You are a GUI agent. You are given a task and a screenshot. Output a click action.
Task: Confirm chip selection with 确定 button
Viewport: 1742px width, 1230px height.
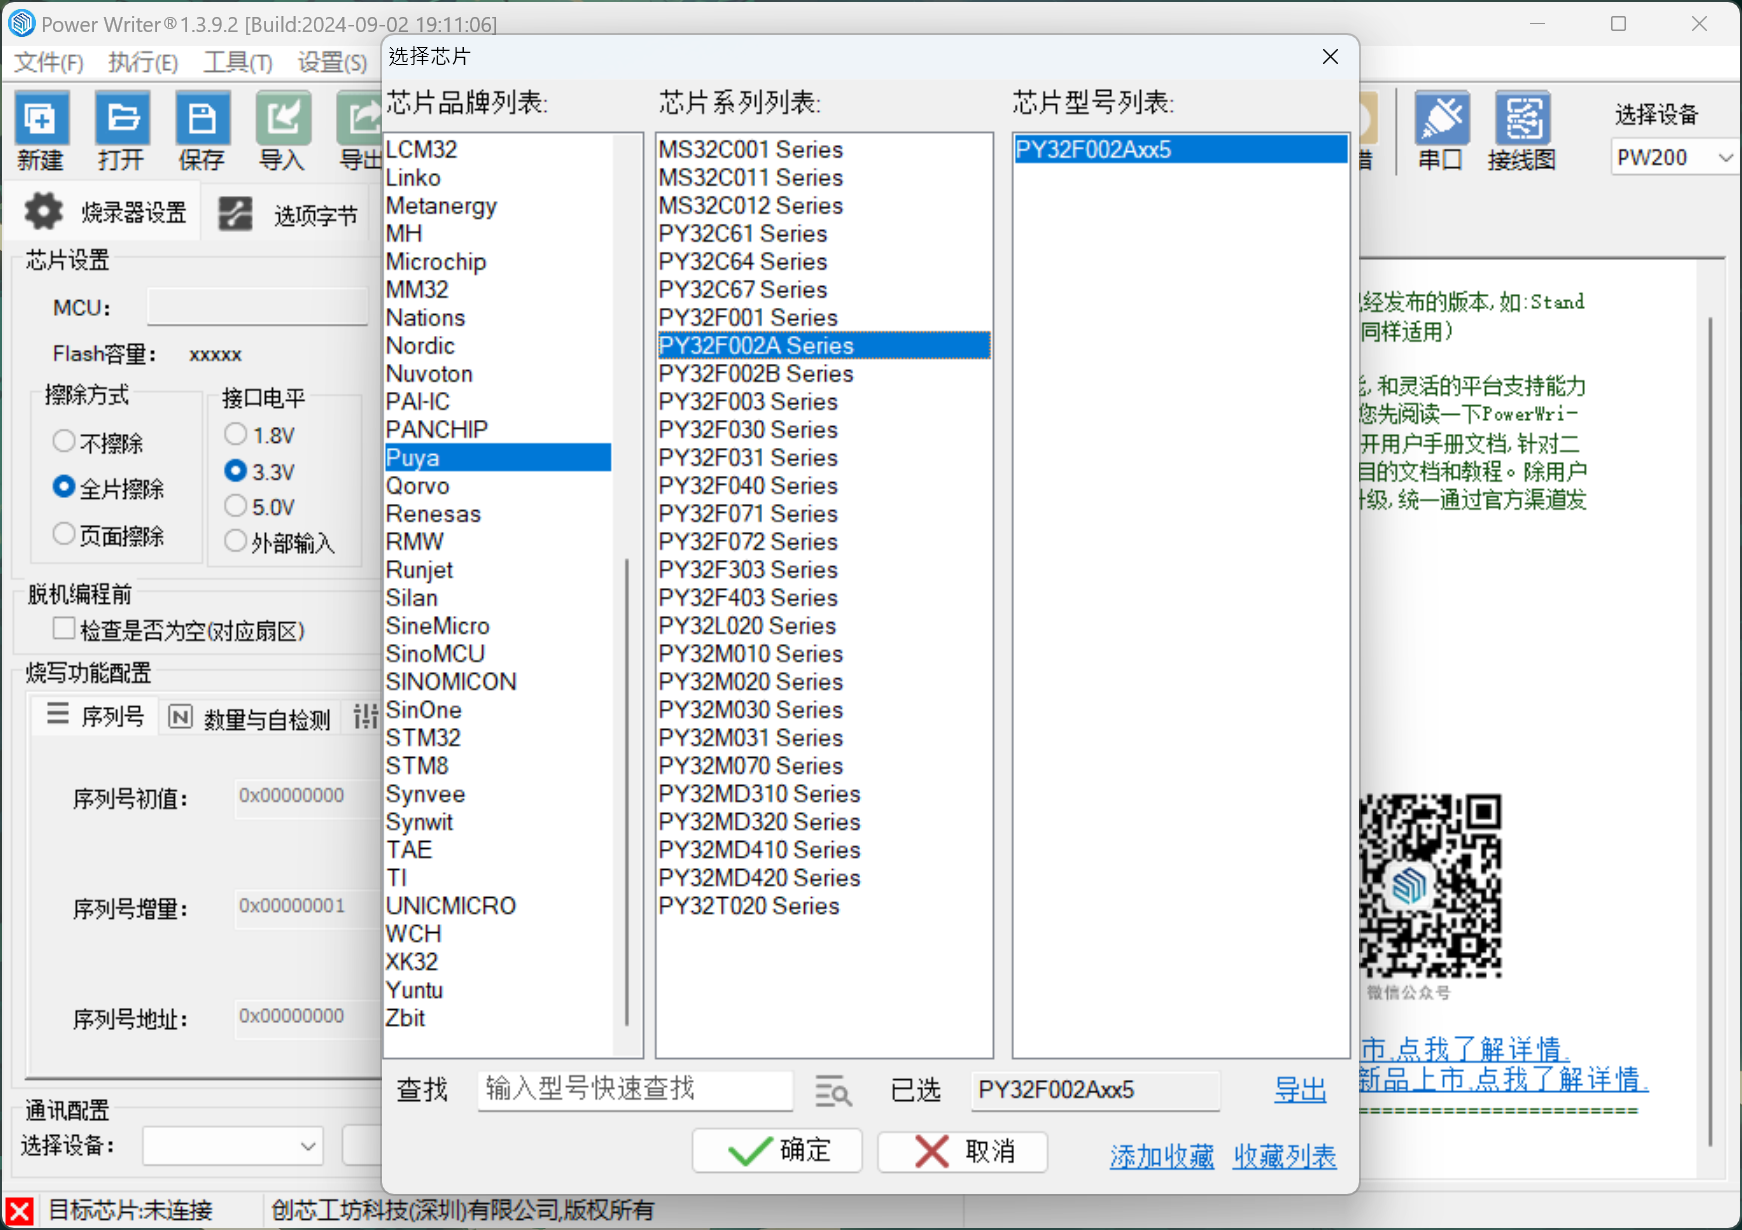pos(777,1151)
